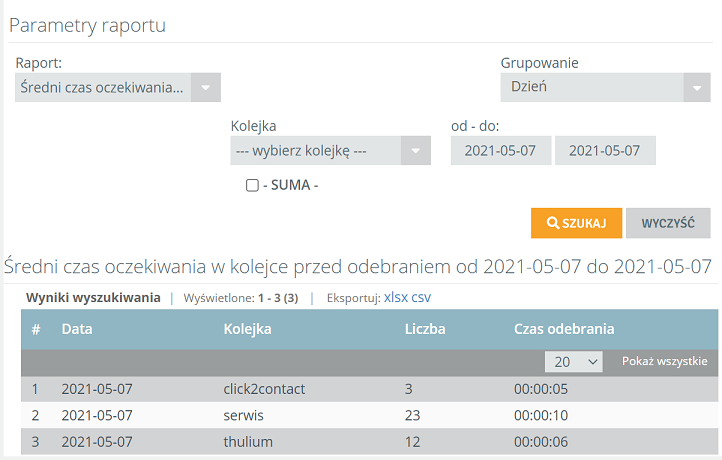The image size is (722, 460).
Task: Click the count value 3 for click2contact
Action: pos(408,389)
